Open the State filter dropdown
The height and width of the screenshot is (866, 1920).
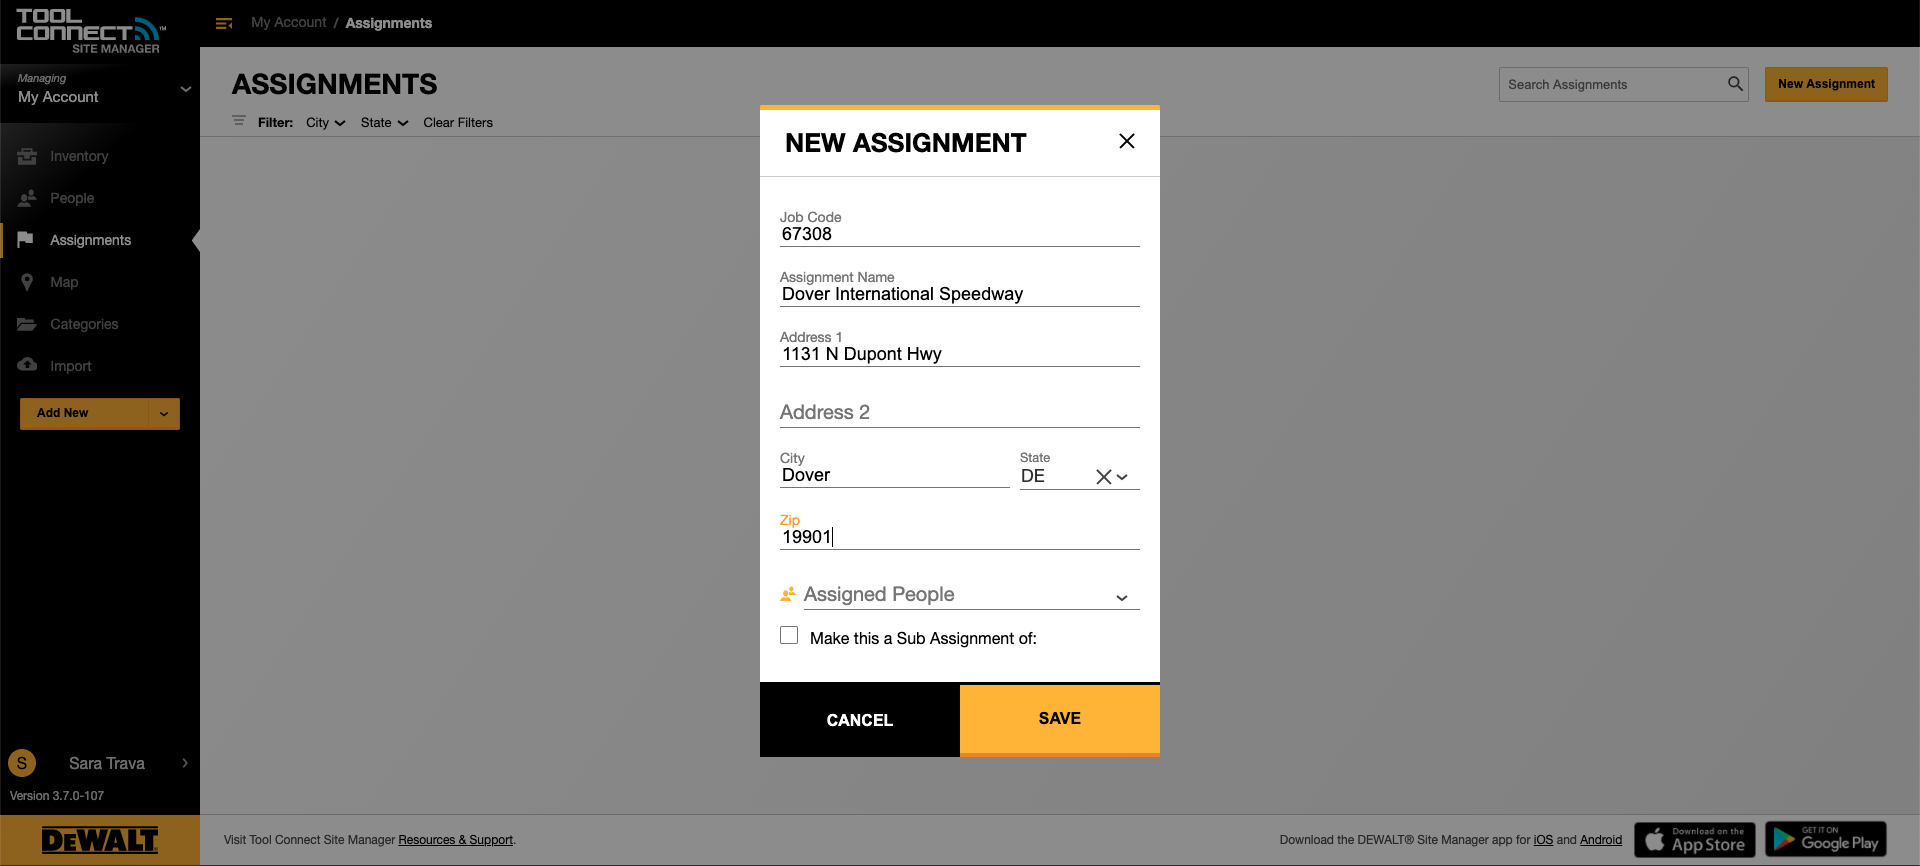(x=385, y=122)
